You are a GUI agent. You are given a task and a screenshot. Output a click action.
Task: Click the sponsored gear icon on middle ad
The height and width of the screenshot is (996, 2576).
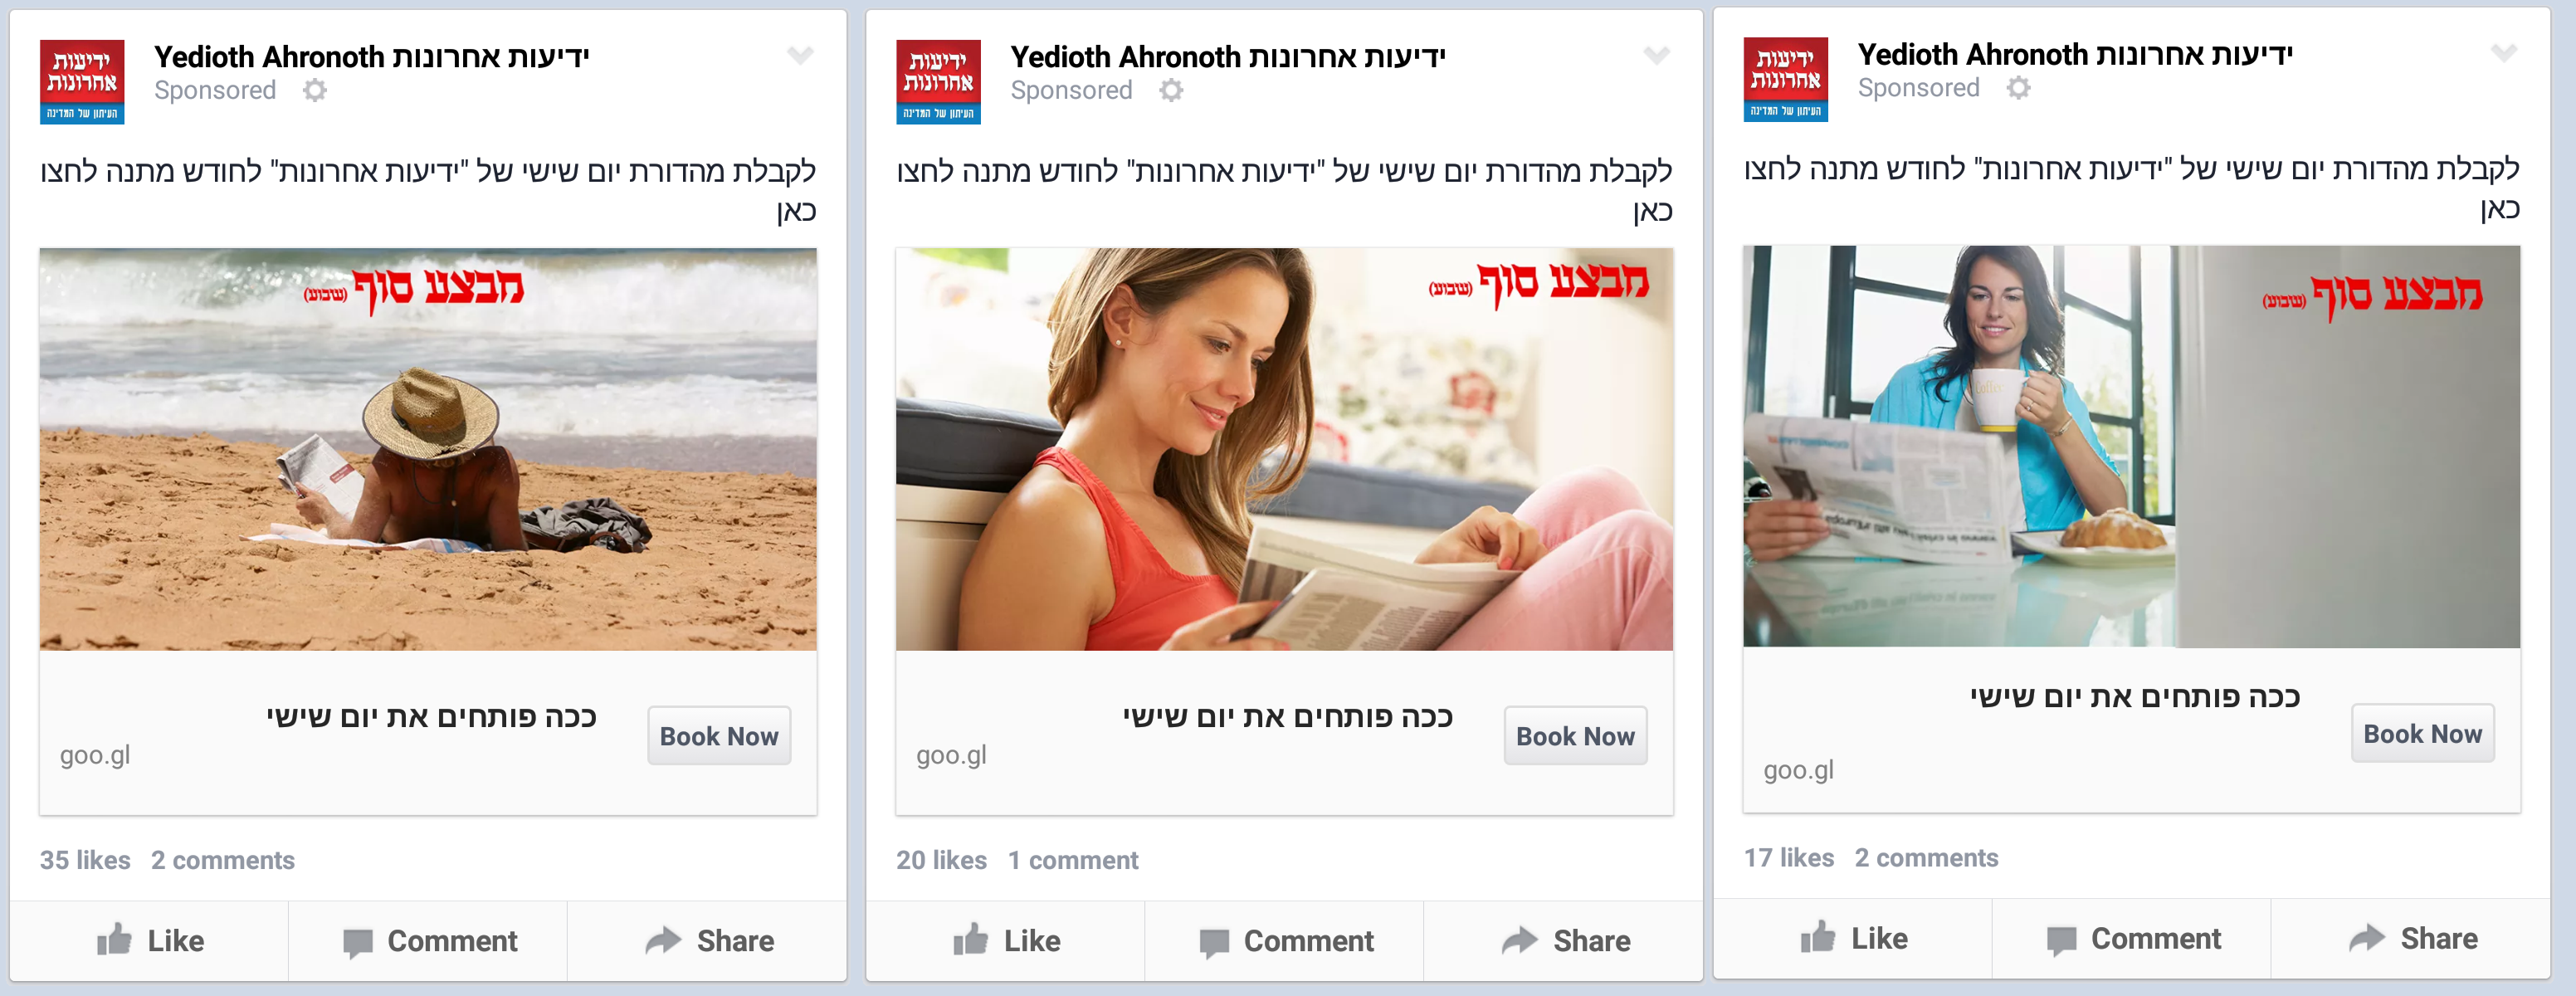click(x=1171, y=90)
